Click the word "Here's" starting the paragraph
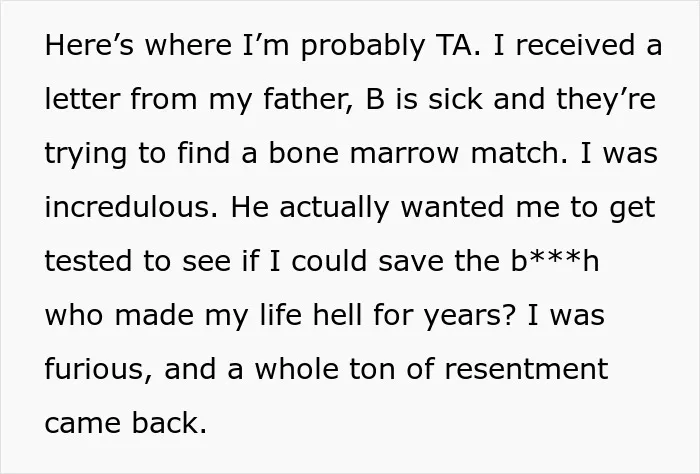 pyautogui.click(x=89, y=45)
